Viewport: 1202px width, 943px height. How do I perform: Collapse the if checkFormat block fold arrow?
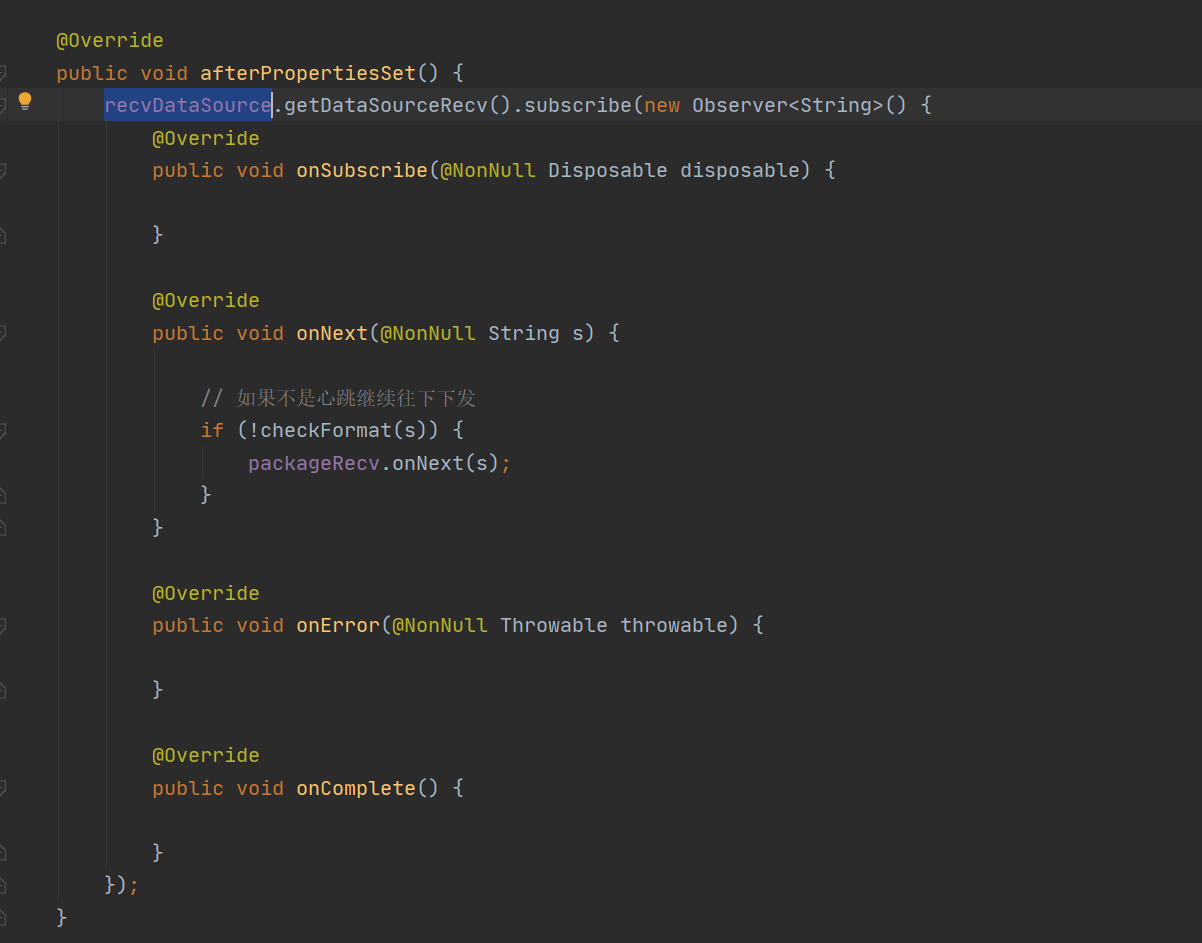pos(5,430)
